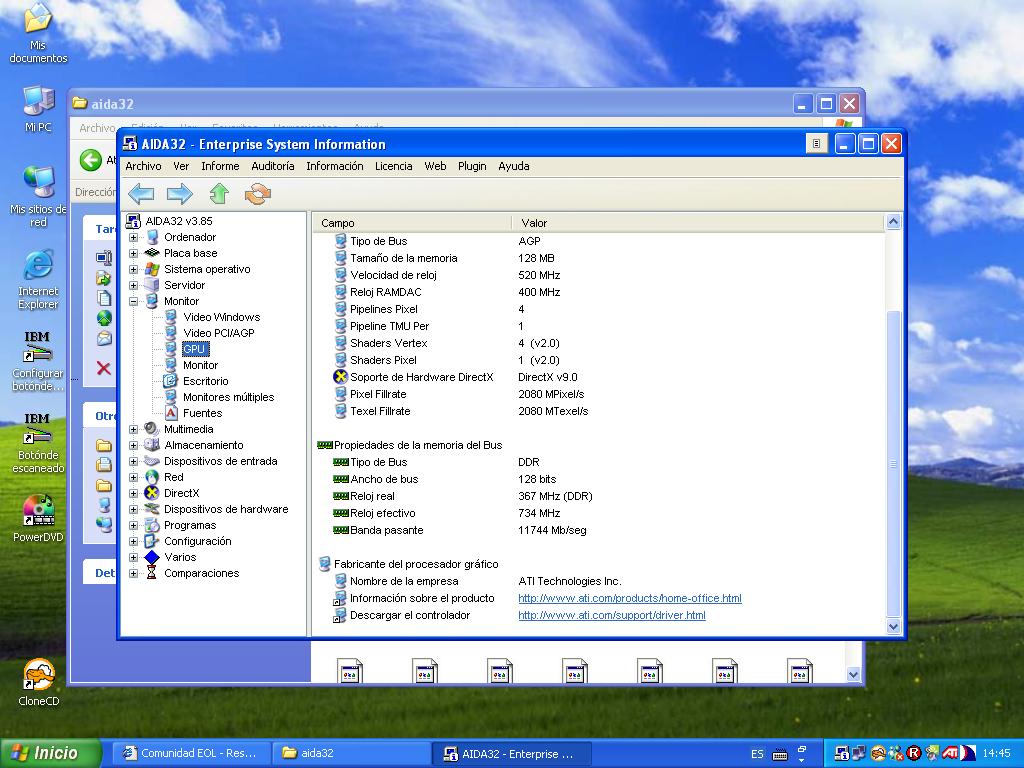Expand the Servidor tree node

coord(133,285)
